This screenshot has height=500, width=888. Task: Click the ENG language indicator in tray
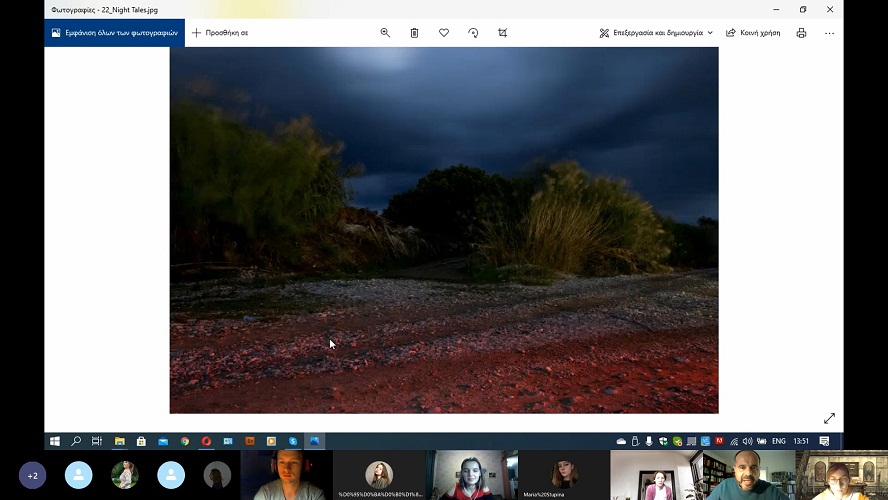[778, 441]
